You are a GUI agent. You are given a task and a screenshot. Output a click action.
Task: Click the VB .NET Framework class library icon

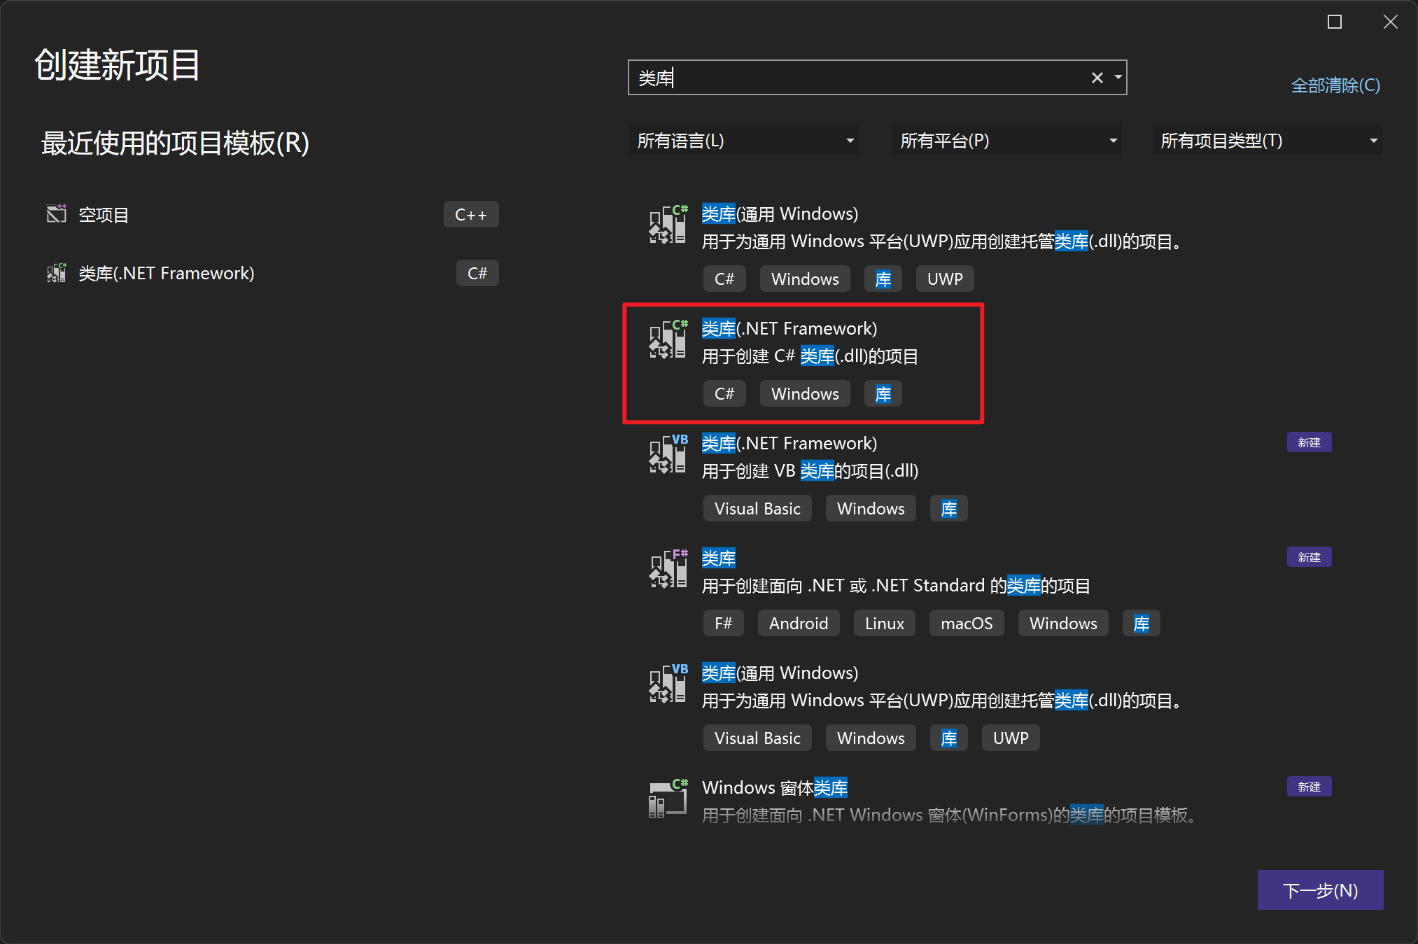667,455
